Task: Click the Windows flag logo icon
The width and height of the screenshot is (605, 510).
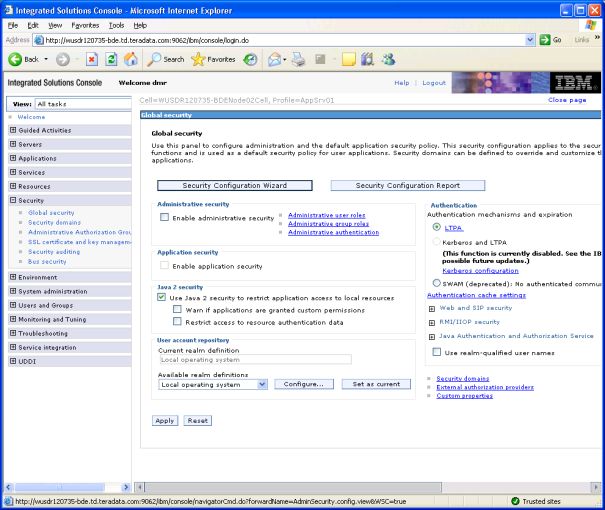Action: coord(590,25)
